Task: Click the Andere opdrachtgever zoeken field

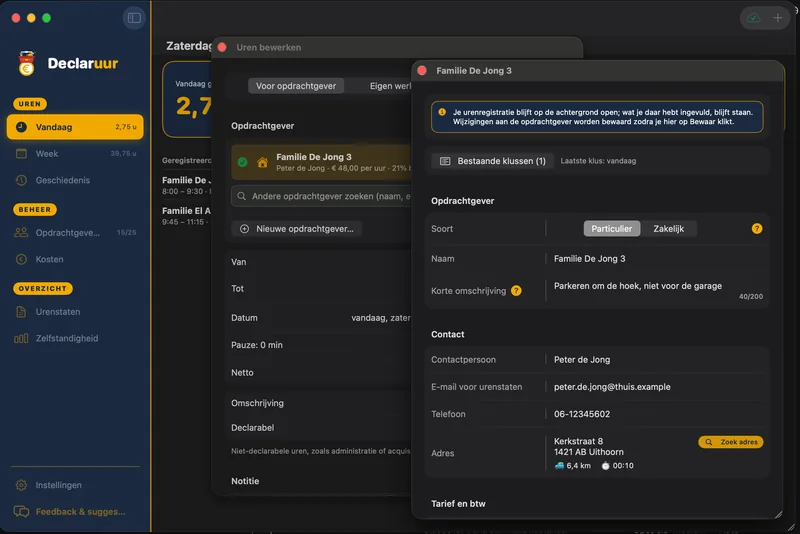Action: [x=321, y=196]
